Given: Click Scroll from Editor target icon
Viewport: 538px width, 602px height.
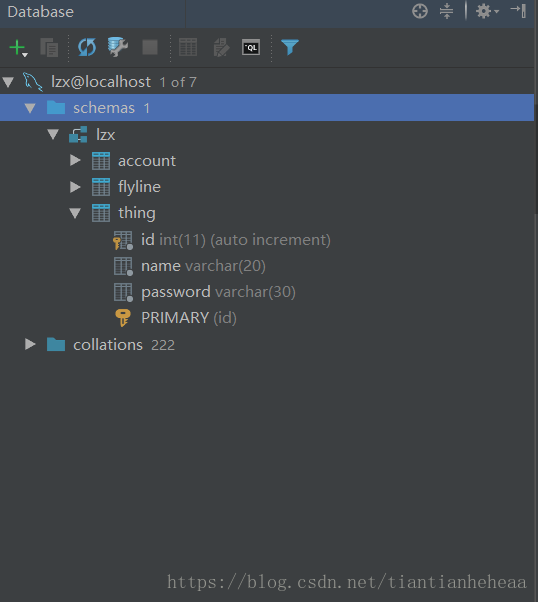Looking at the screenshot, I should [420, 11].
